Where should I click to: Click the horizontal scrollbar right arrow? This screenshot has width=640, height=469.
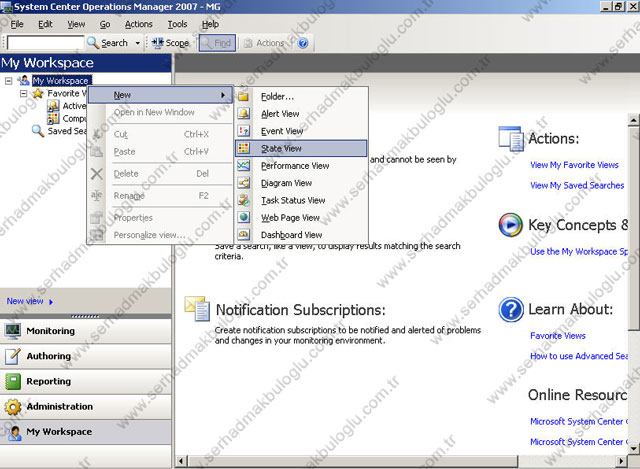[x=621, y=461]
